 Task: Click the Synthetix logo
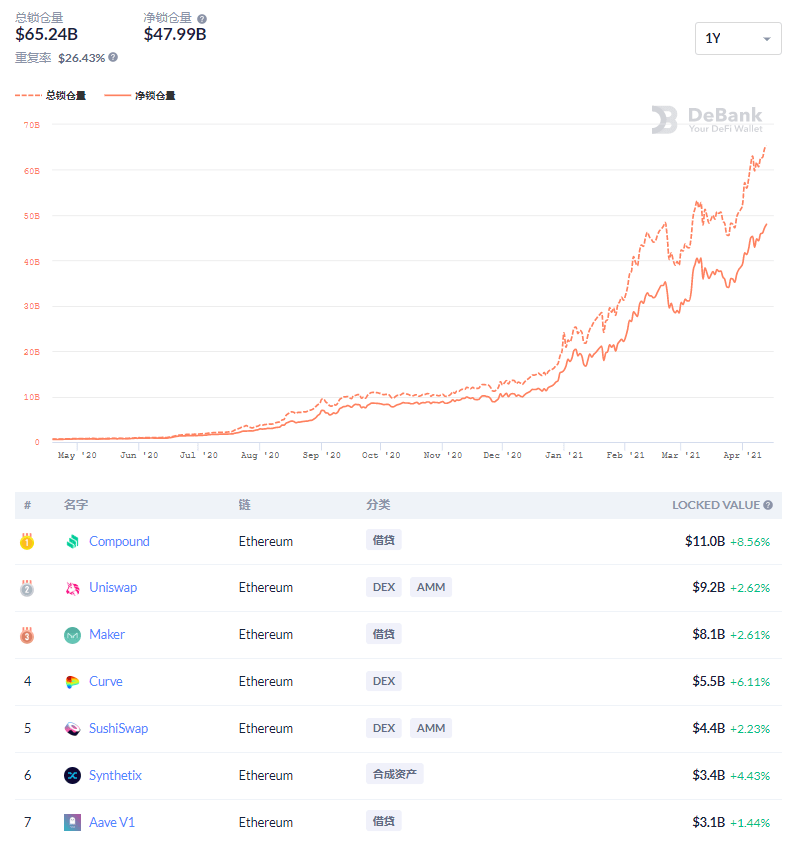point(72,776)
